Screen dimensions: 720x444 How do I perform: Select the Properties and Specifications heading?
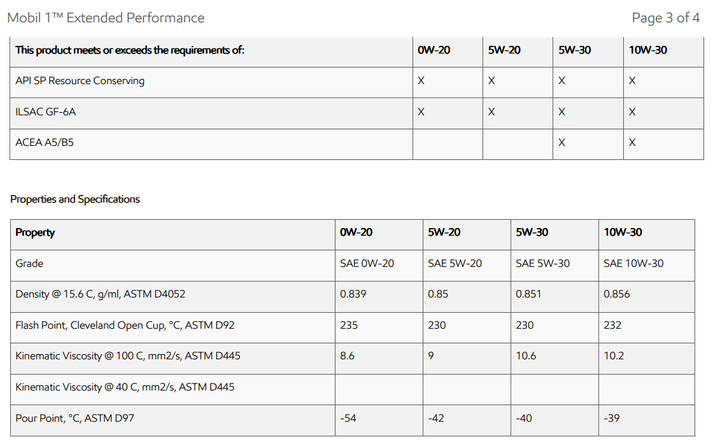tap(75, 199)
